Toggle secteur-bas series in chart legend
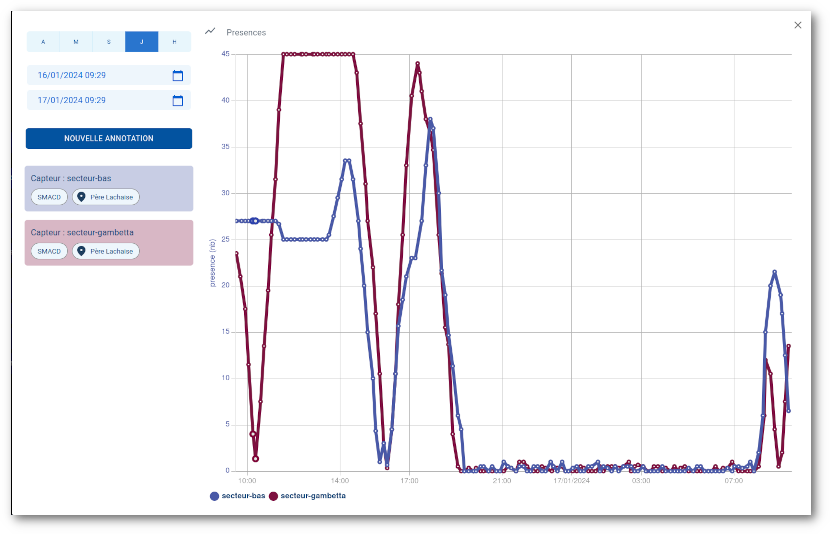This screenshot has width=830, height=534. (238, 496)
